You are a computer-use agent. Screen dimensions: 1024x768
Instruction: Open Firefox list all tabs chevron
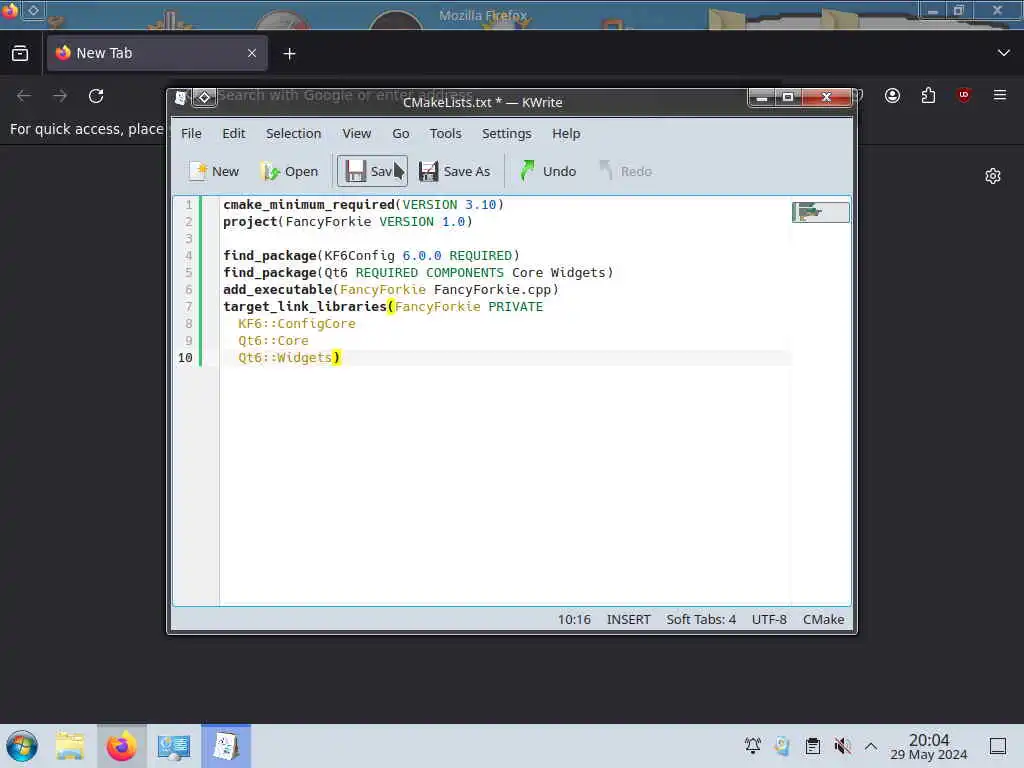click(1004, 53)
